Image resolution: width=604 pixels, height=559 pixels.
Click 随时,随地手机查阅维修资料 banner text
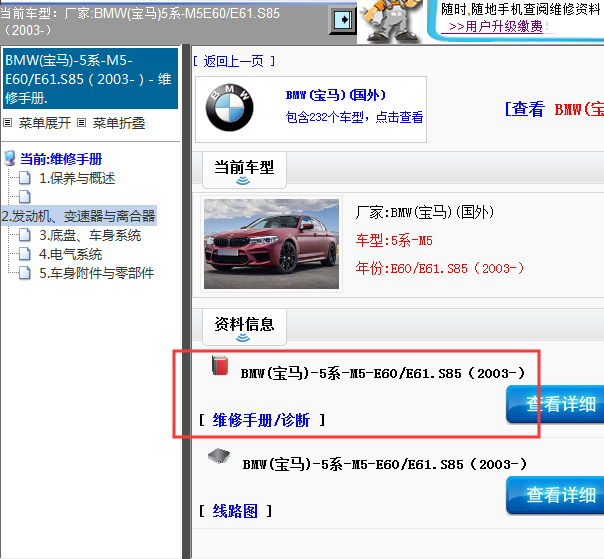click(521, 9)
